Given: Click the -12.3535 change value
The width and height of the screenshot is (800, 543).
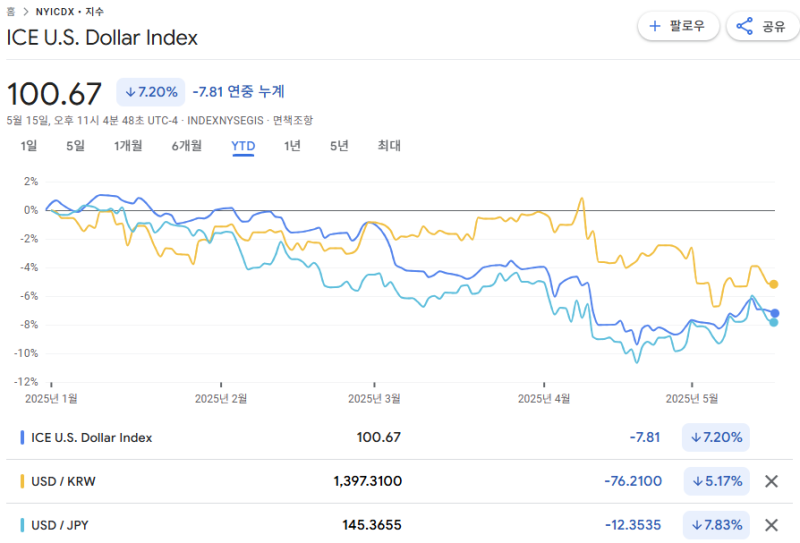Looking at the screenshot, I should (633, 525).
